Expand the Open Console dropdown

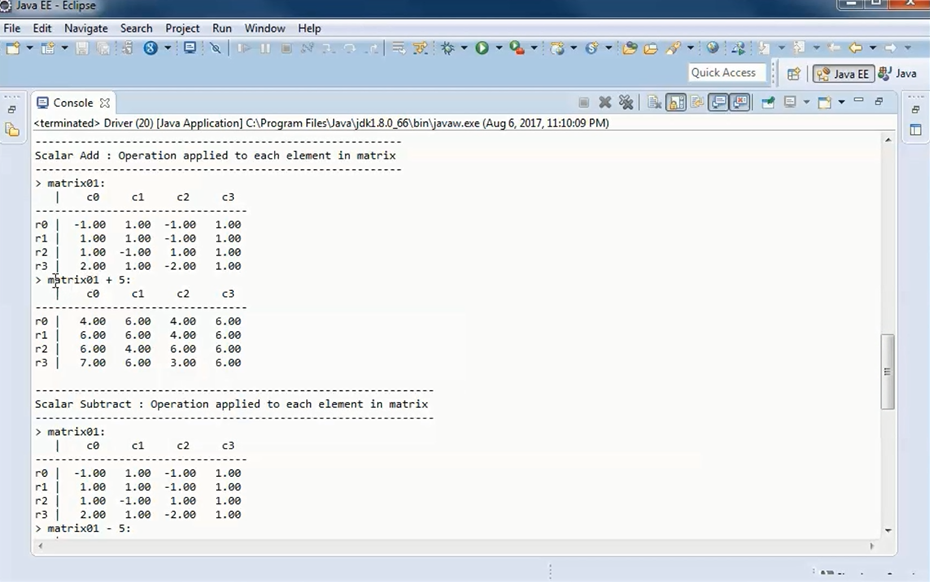tap(841, 102)
